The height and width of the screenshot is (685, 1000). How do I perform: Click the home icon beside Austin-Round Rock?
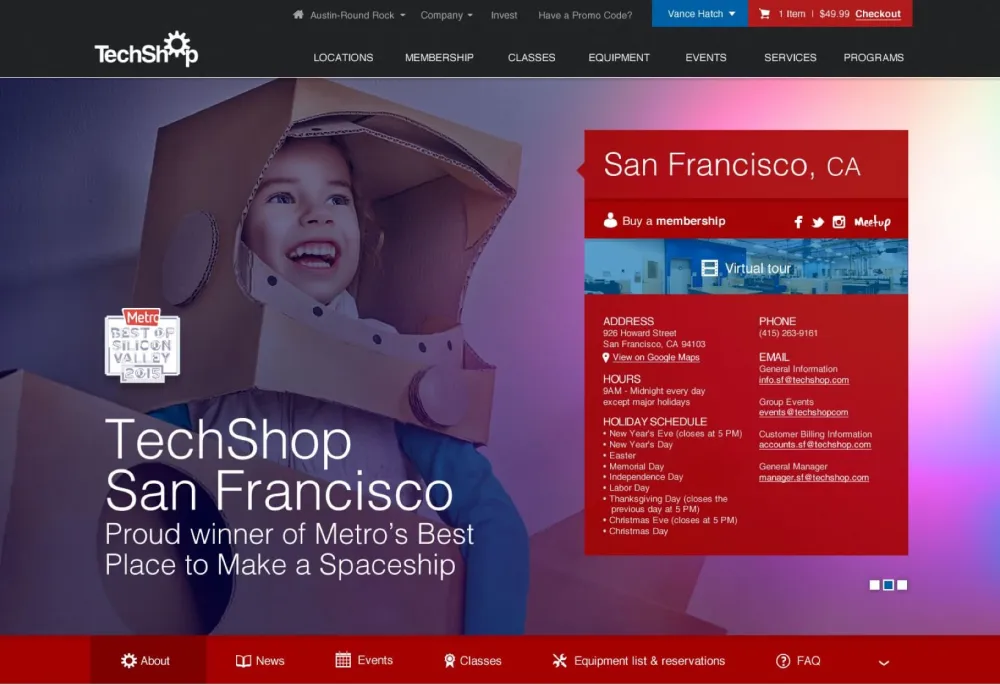pyautogui.click(x=298, y=14)
